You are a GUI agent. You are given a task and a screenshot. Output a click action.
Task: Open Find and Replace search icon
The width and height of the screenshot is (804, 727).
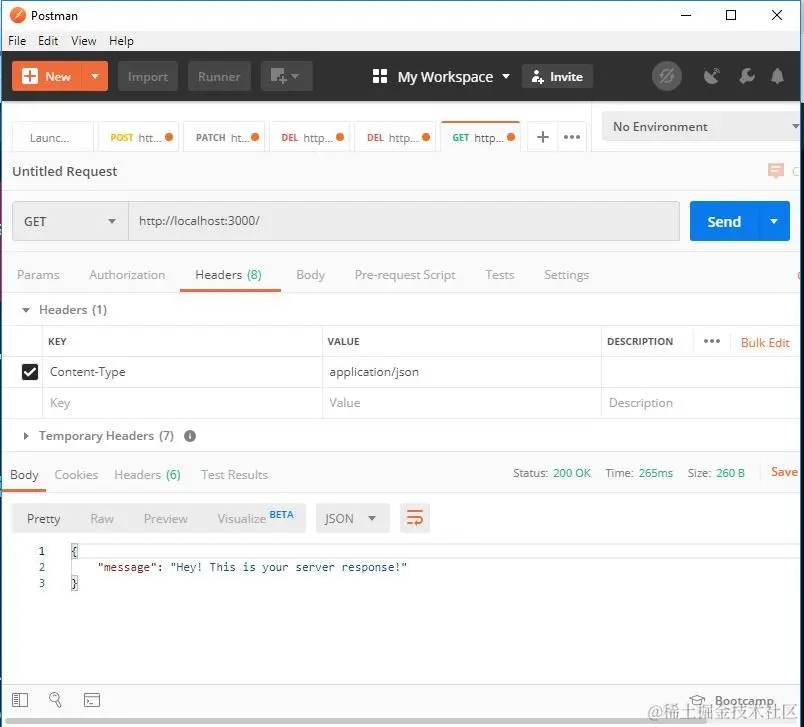point(55,700)
